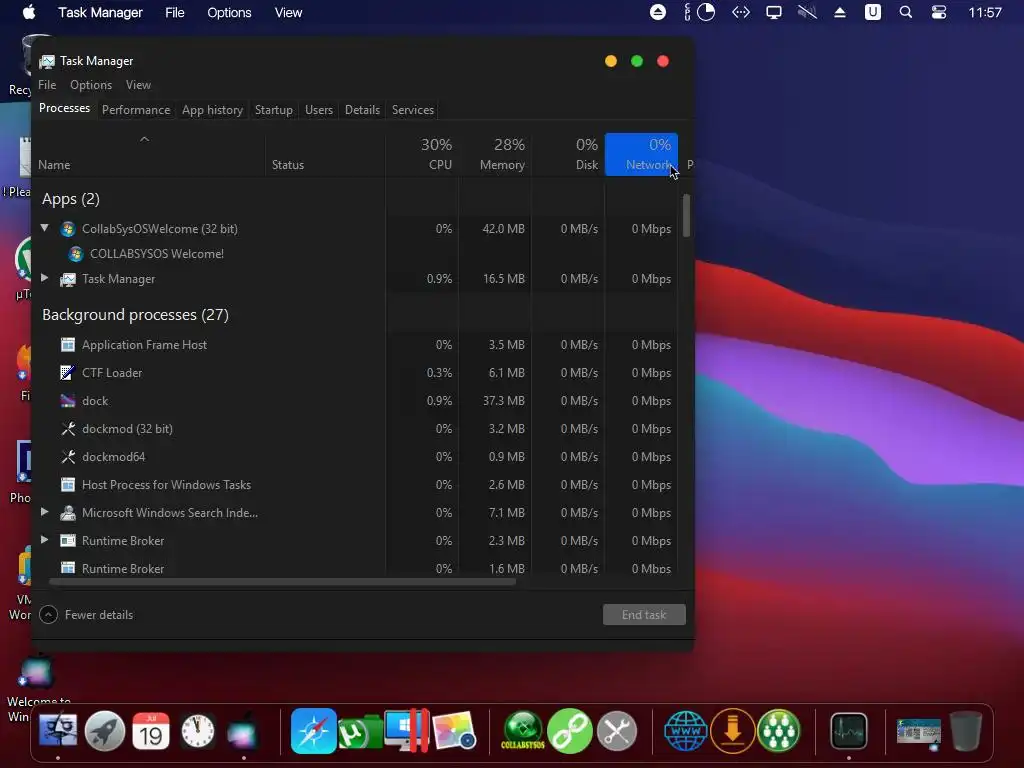This screenshot has width=1024, height=768.
Task: Open the Photos preview icon in dock
Action: [454, 731]
